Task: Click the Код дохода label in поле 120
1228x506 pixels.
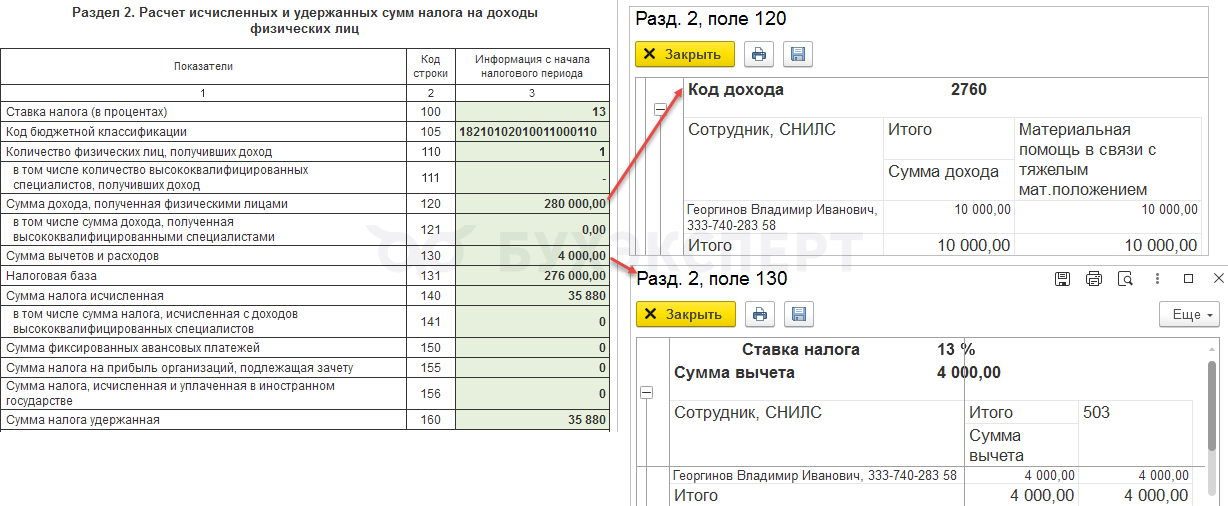Action: (x=736, y=90)
